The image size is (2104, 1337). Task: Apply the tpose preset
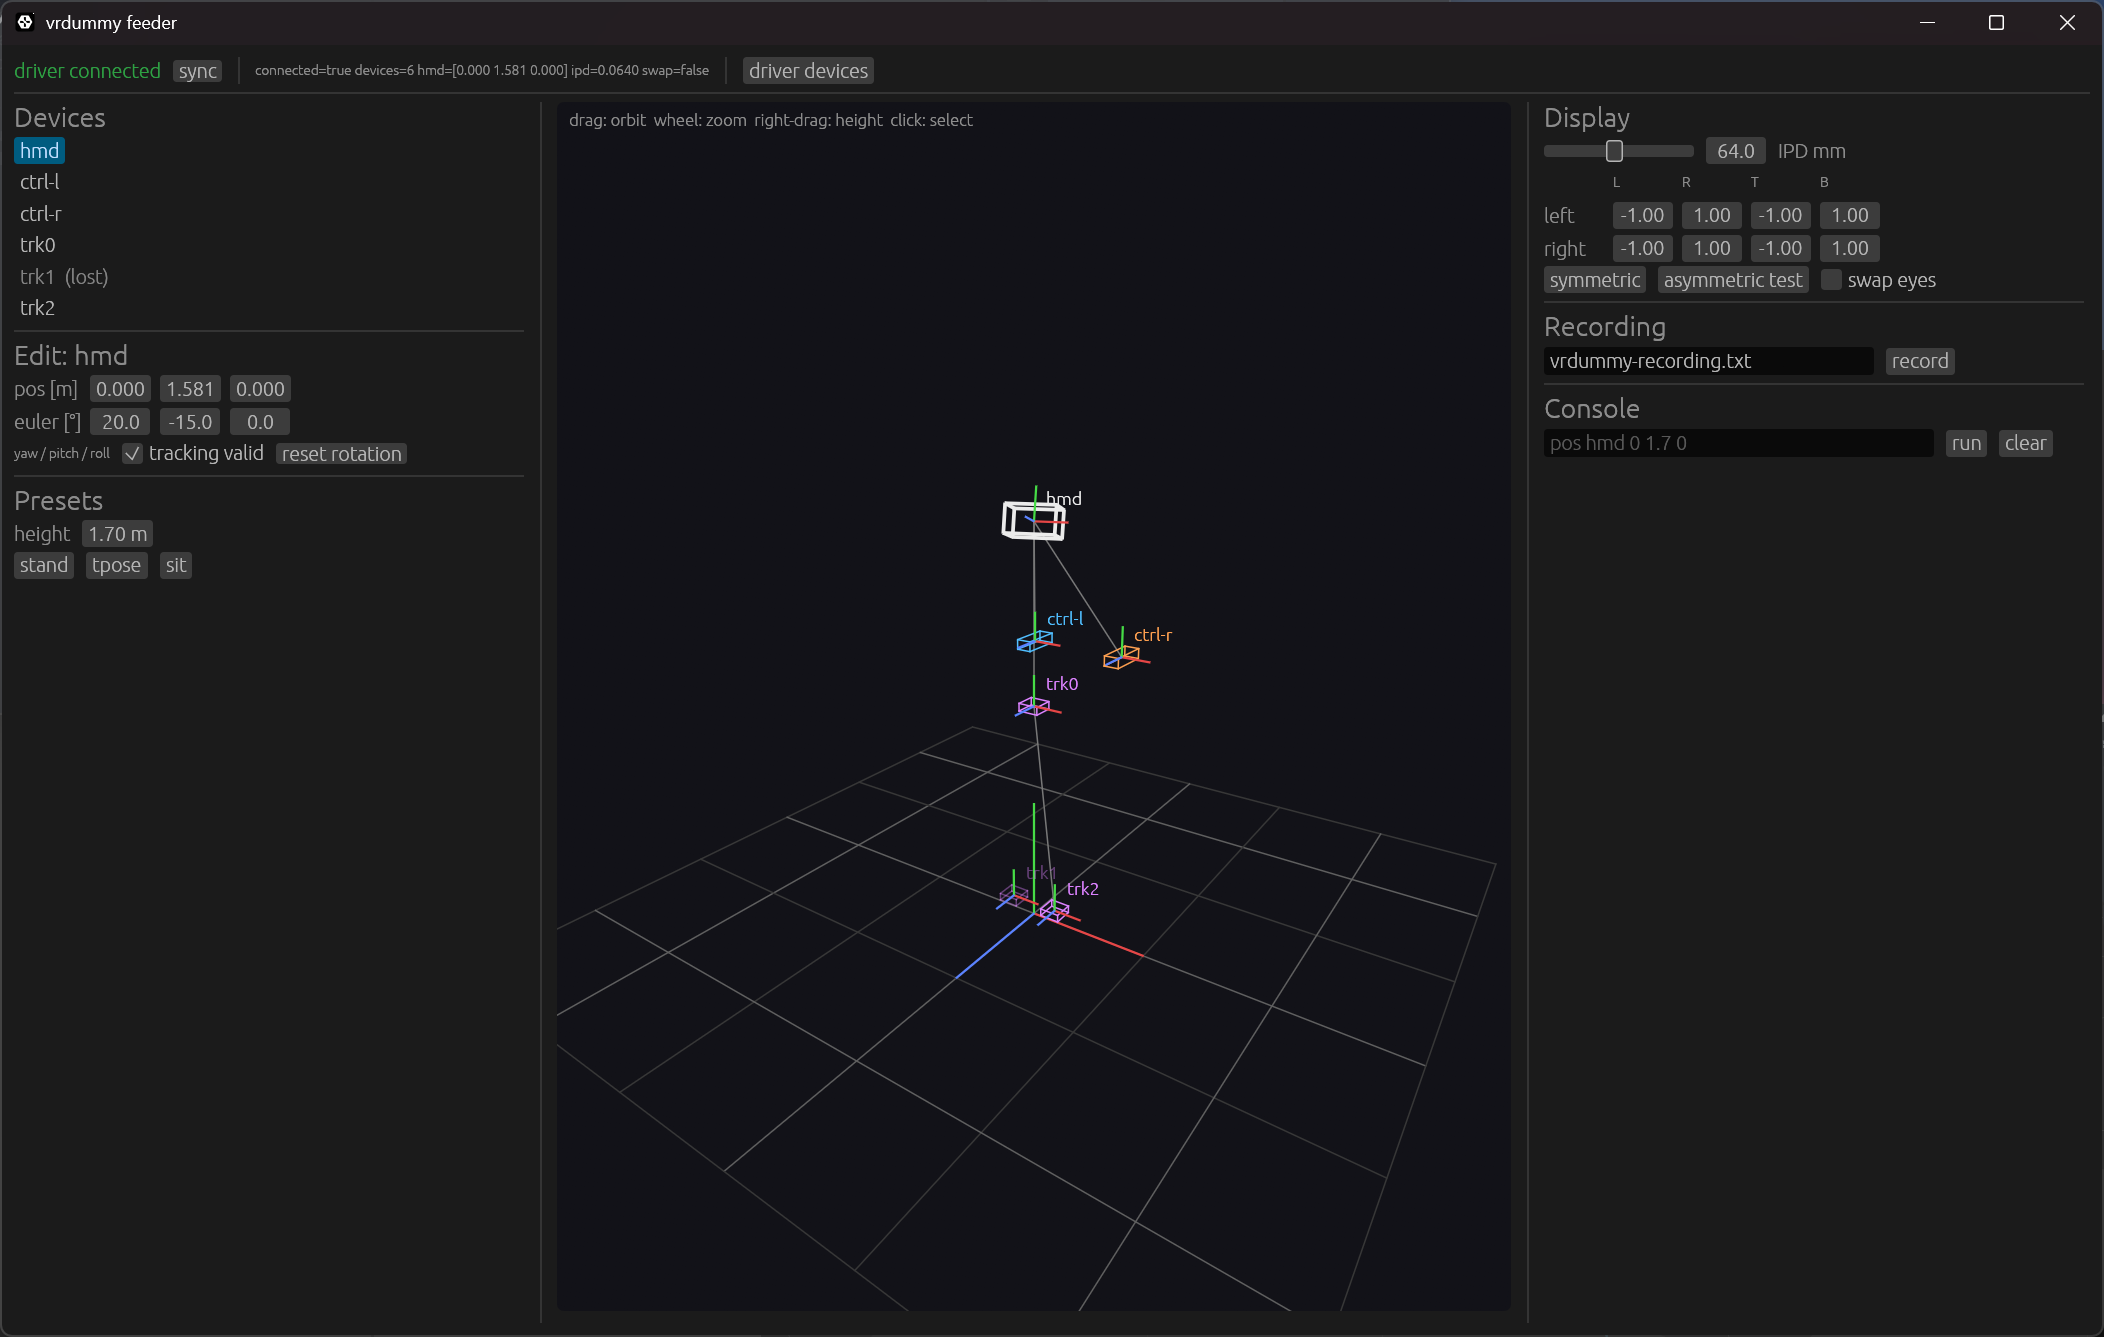(x=116, y=565)
